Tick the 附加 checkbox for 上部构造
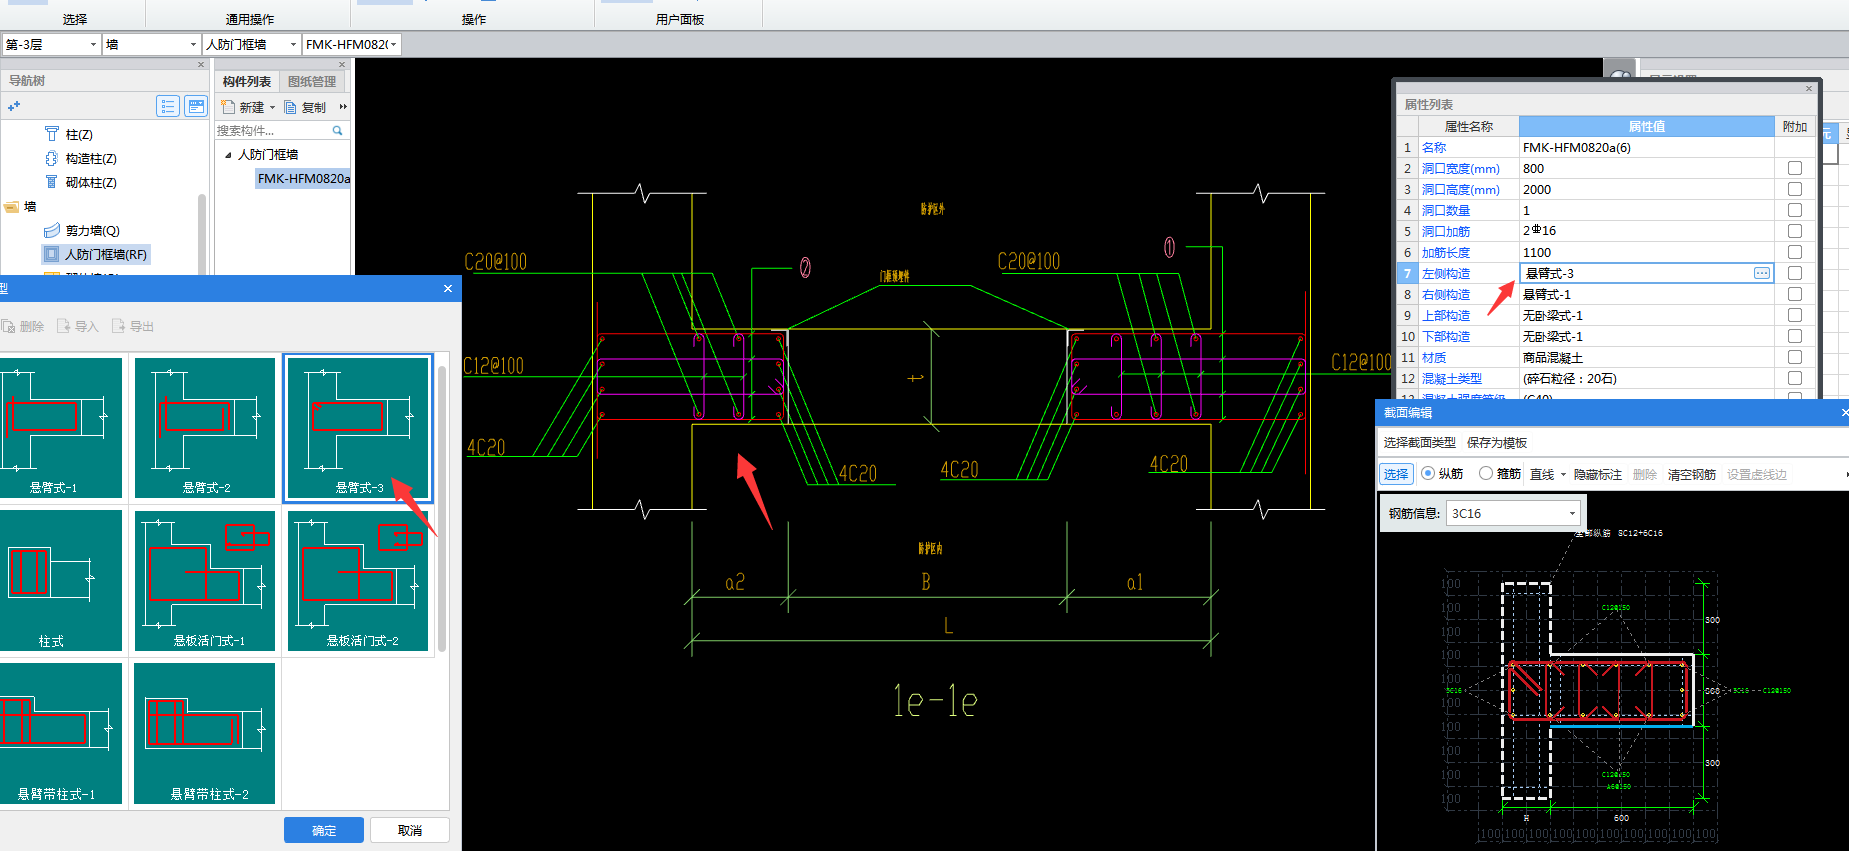Viewport: 1849px width, 851px height. pos(1795,315)
